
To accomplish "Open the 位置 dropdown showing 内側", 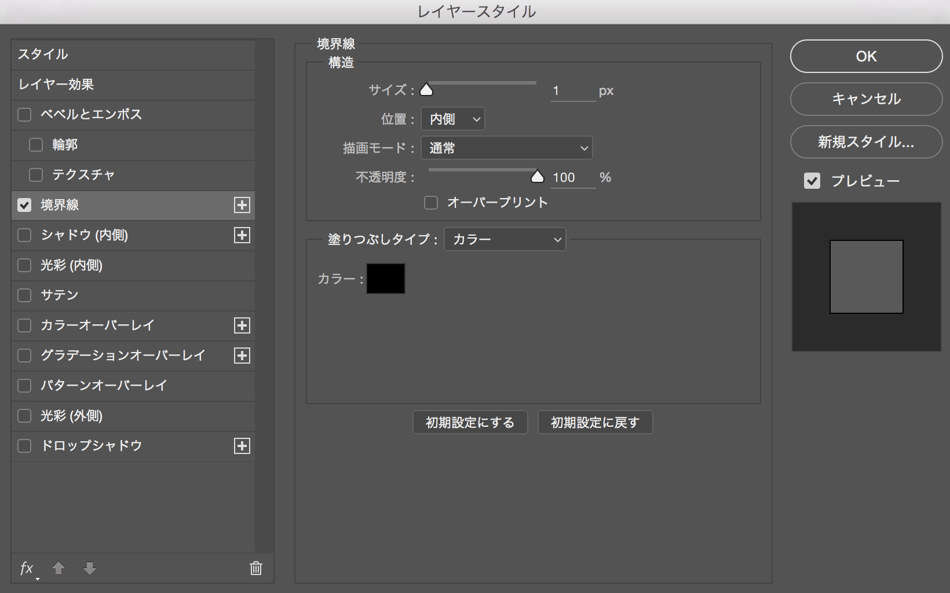I will 452,119.
